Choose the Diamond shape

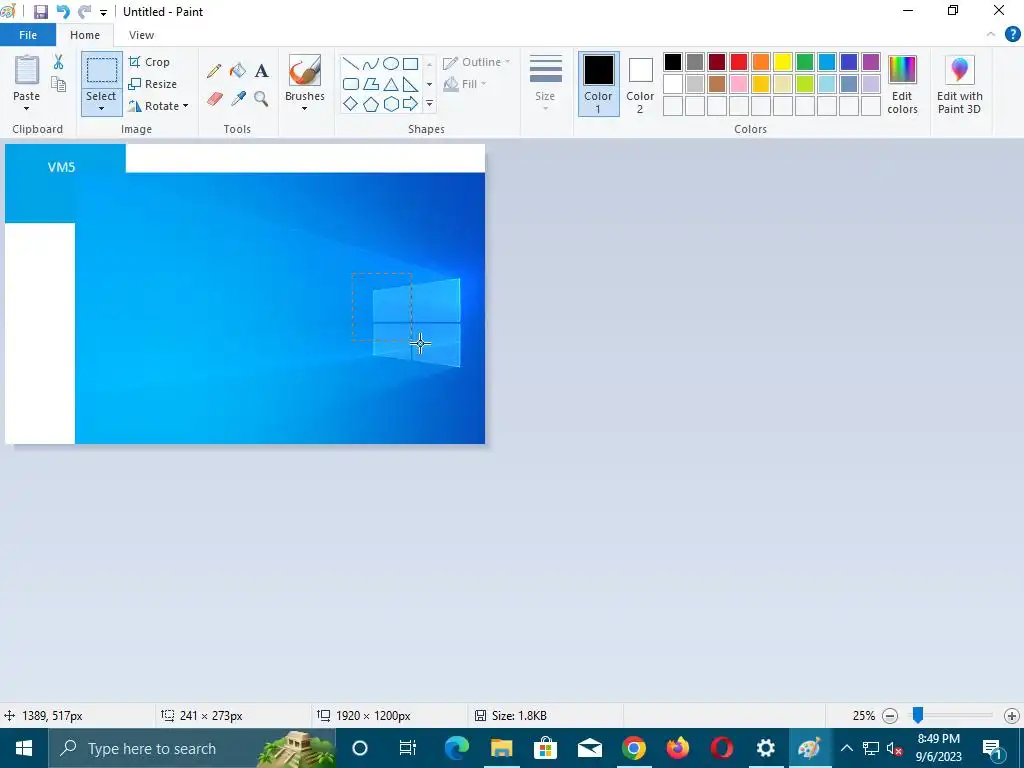351,104
